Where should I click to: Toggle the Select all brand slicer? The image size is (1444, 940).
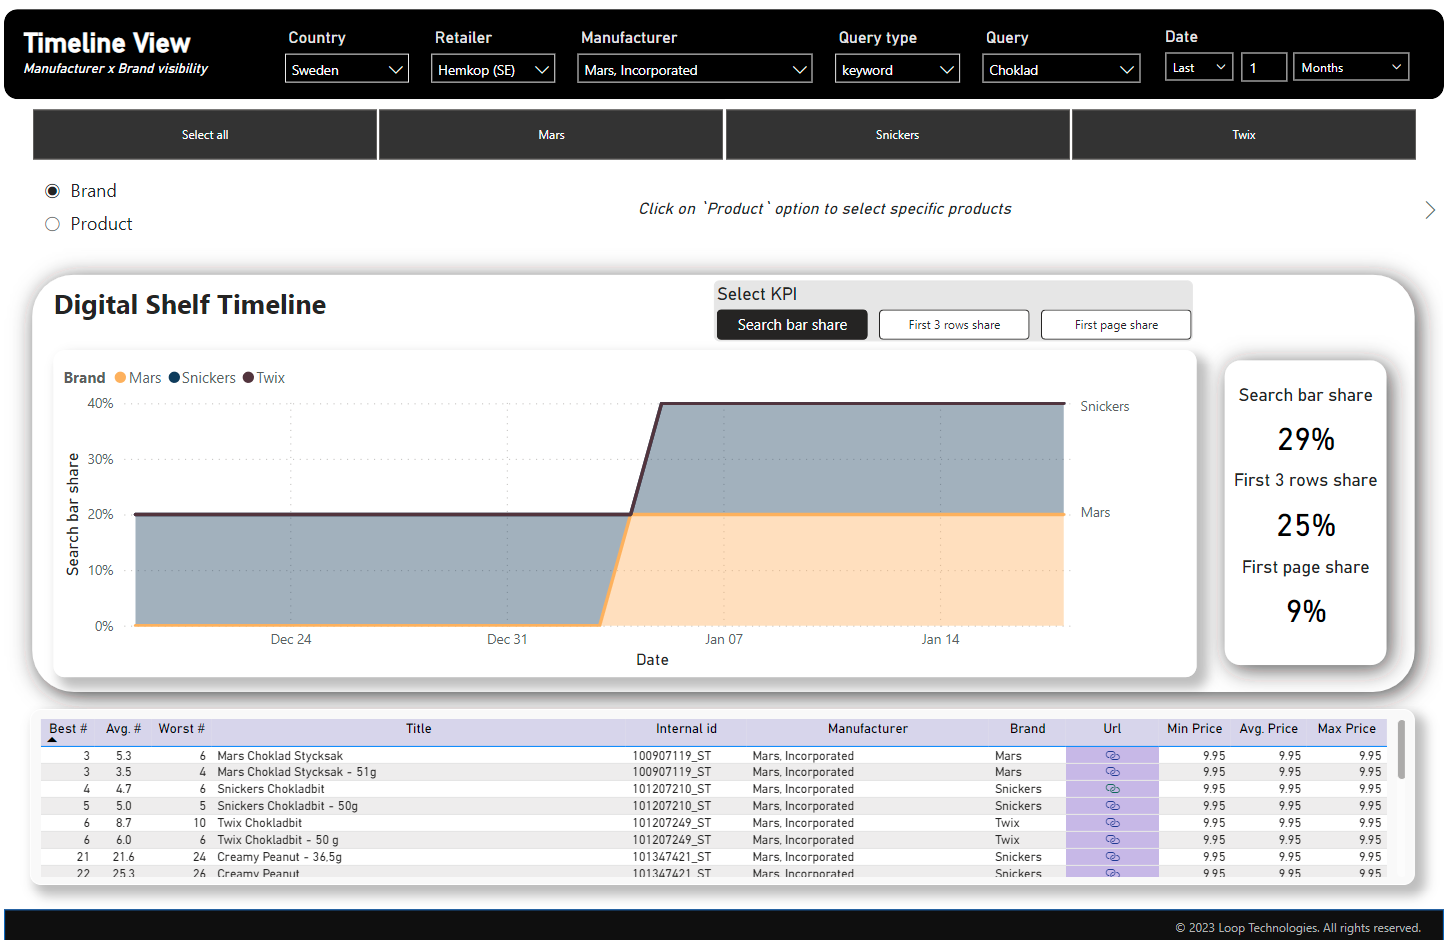pos(205,135)
